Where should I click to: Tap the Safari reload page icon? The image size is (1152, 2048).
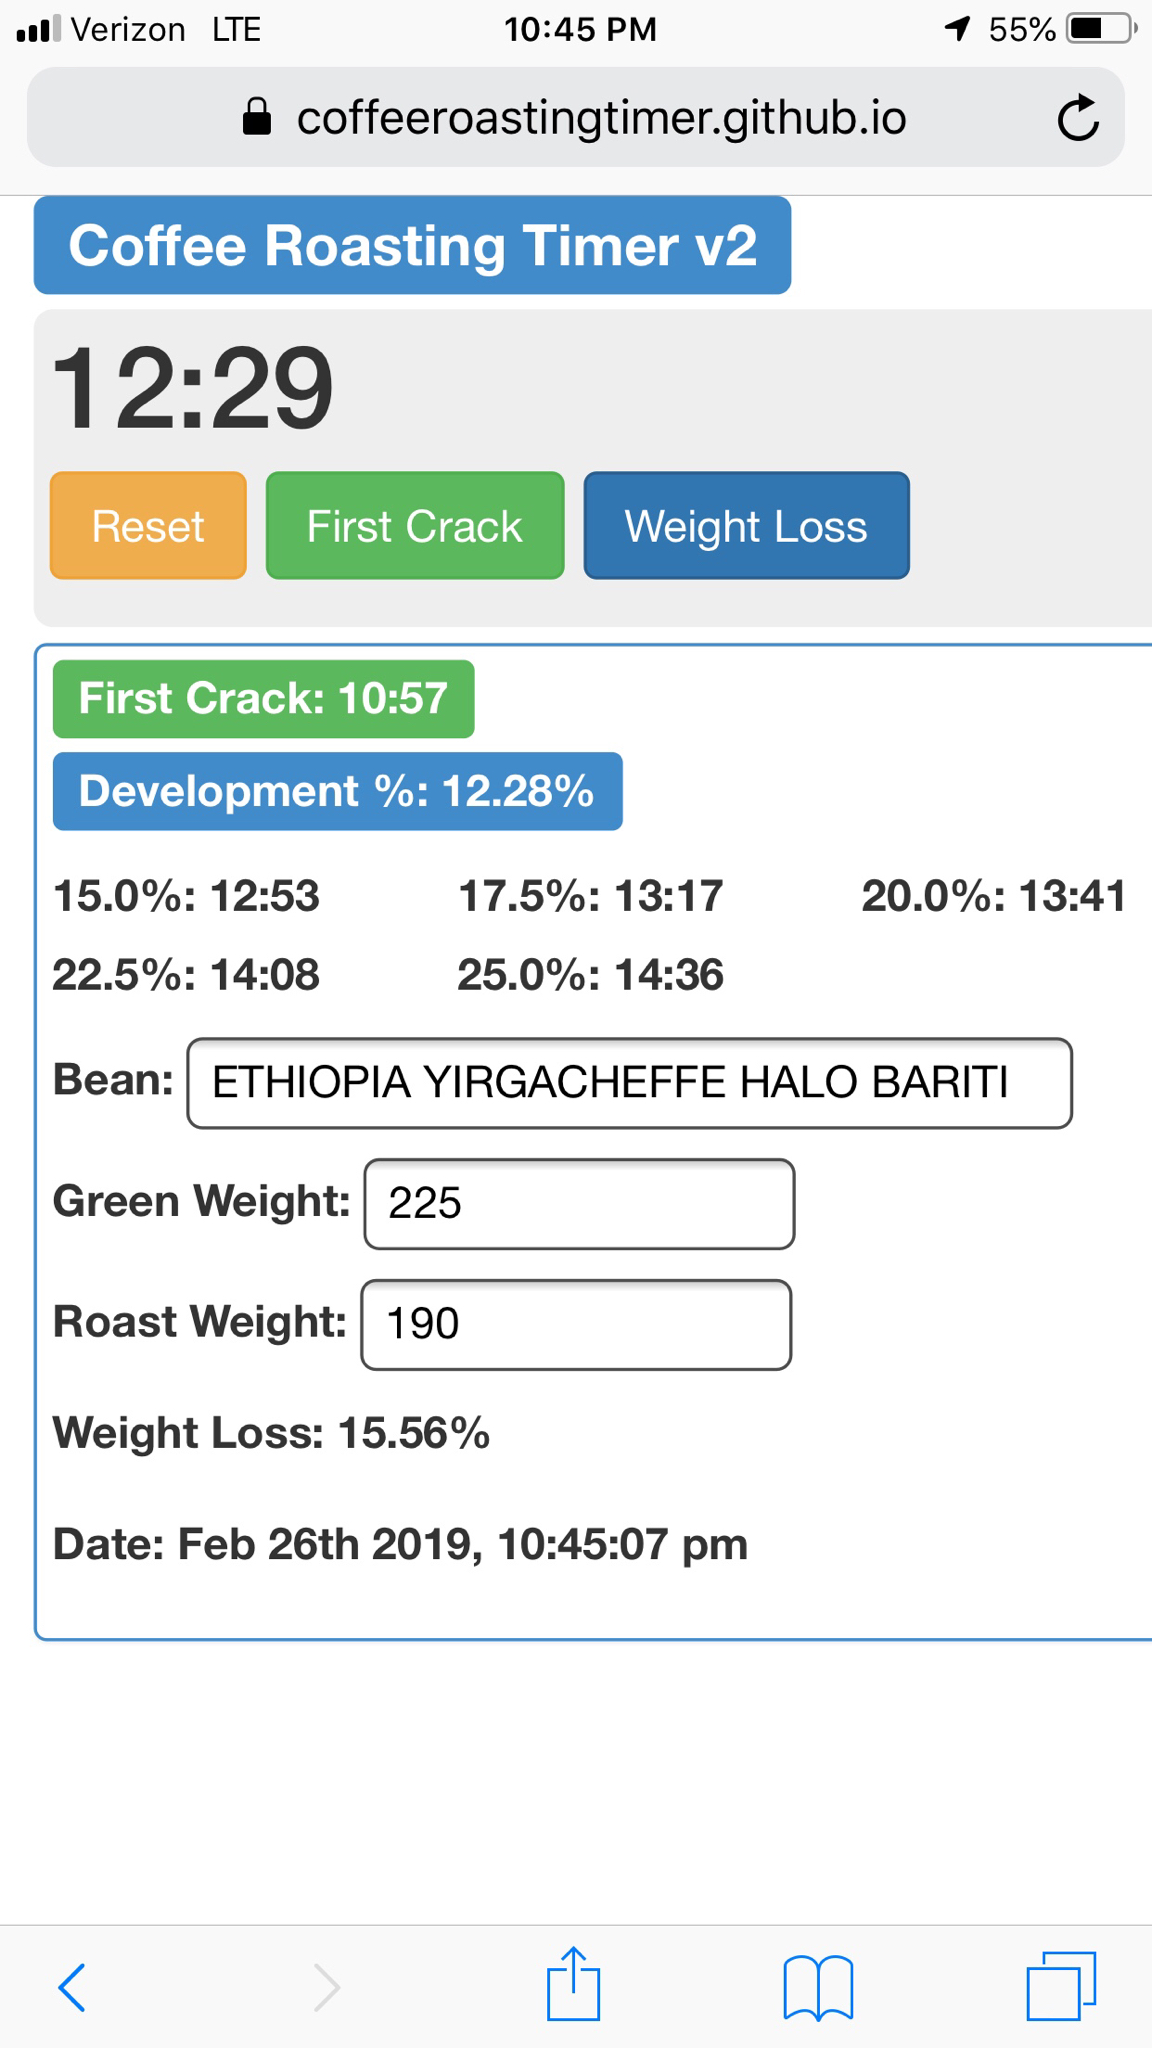(1078, 119)
